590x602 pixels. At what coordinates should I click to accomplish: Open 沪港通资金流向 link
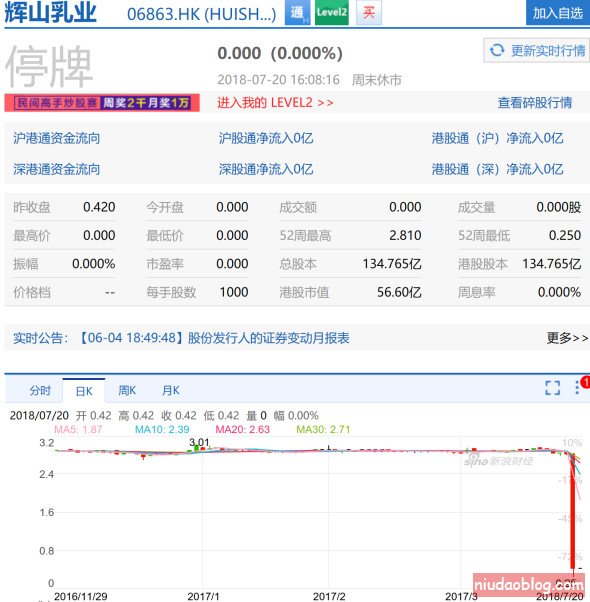click(x=56, y=138)
